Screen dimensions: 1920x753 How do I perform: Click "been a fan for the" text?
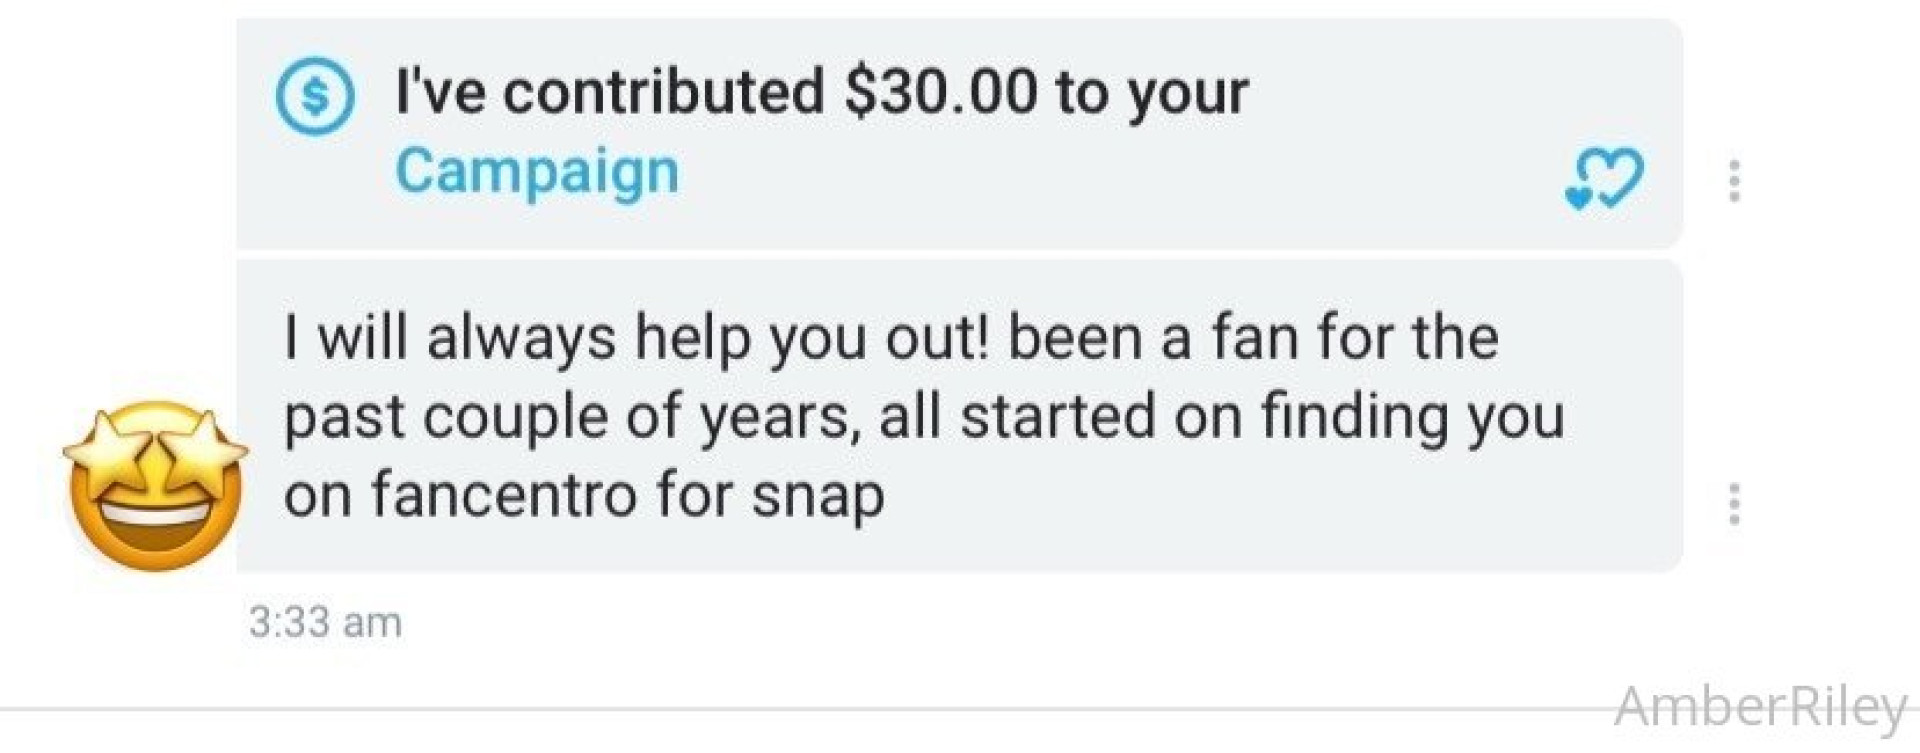1253,337
